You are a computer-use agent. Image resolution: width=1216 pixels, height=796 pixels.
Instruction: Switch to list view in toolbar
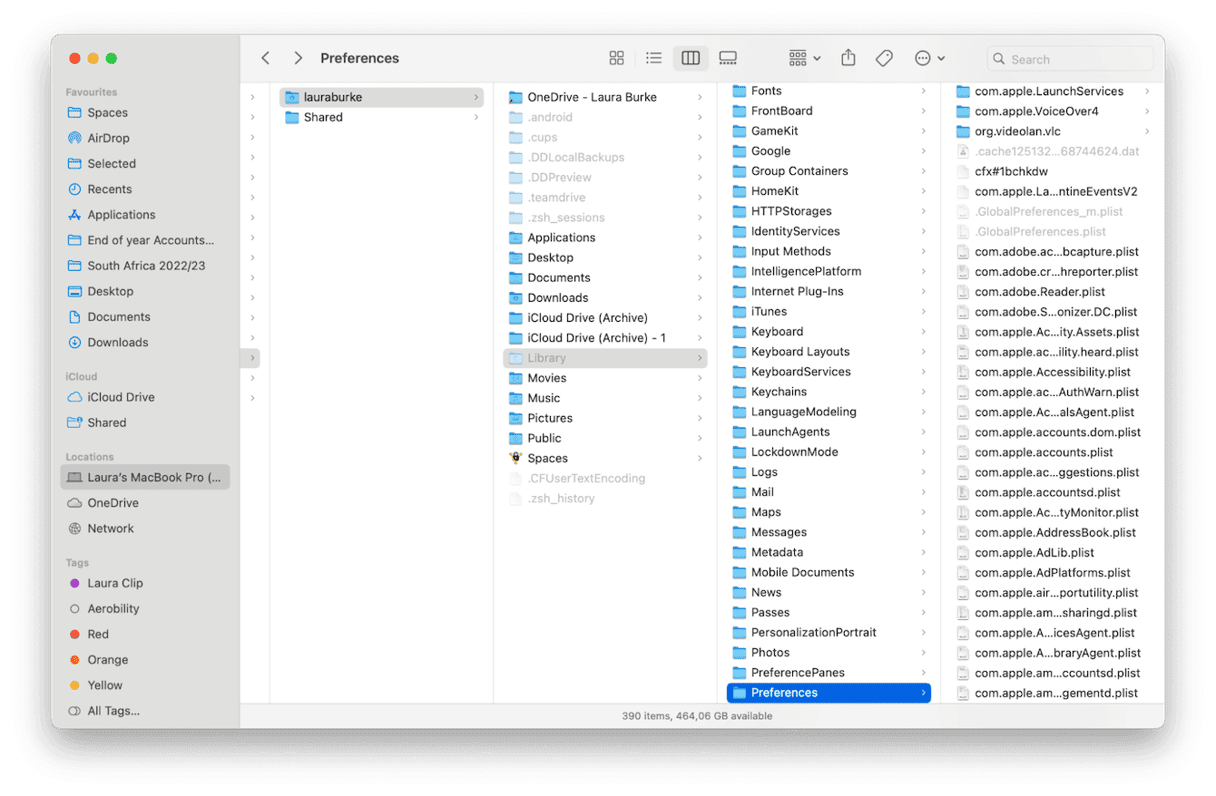pyautogui.click(x=654, y=58)
